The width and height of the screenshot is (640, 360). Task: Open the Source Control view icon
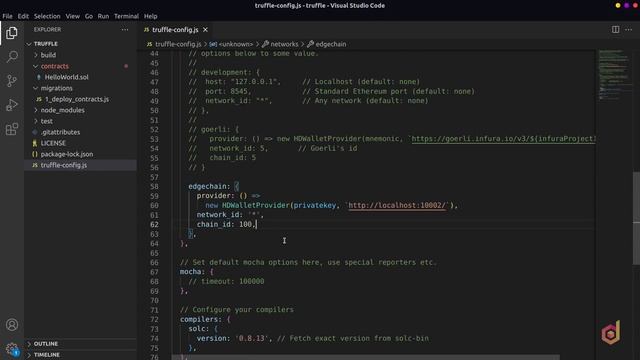[x=12, y=80]
